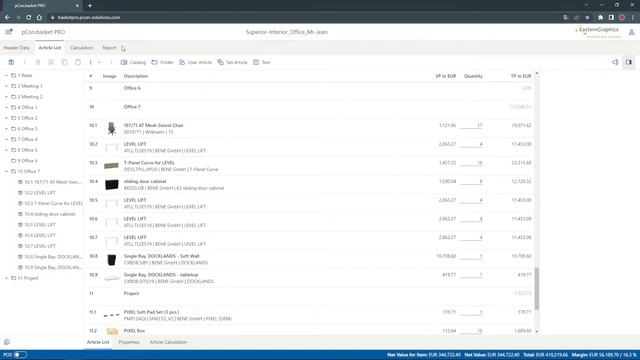640x360 pixels.
Task: Click the cut scissors icon
Action: 51,62
